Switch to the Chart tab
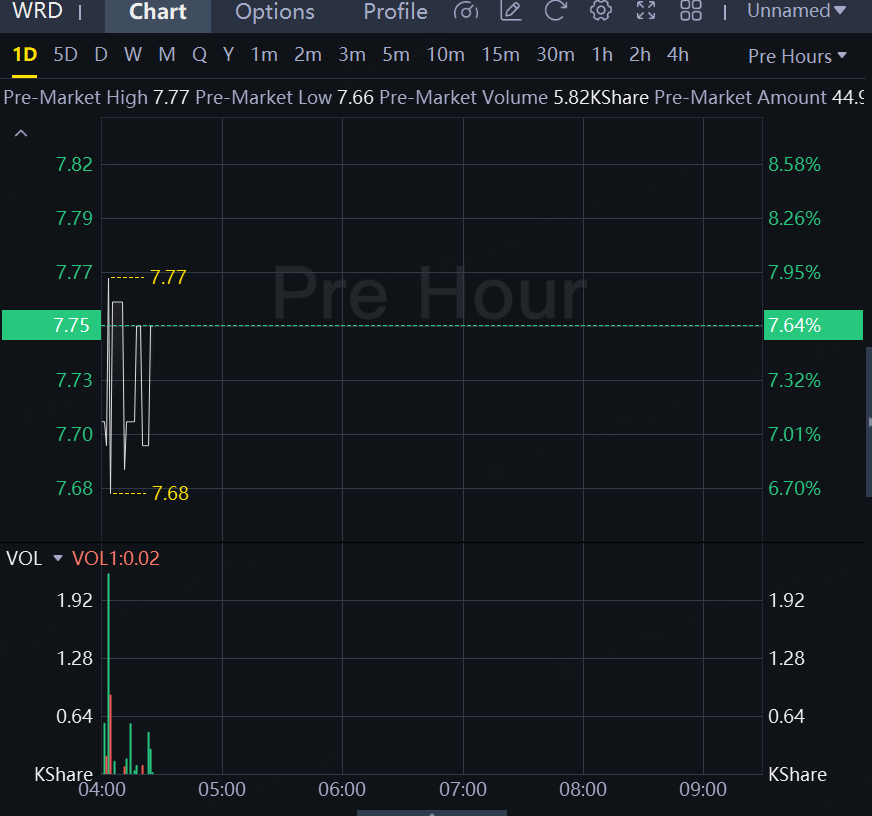872x816 pixels. (x=157, y=12)
